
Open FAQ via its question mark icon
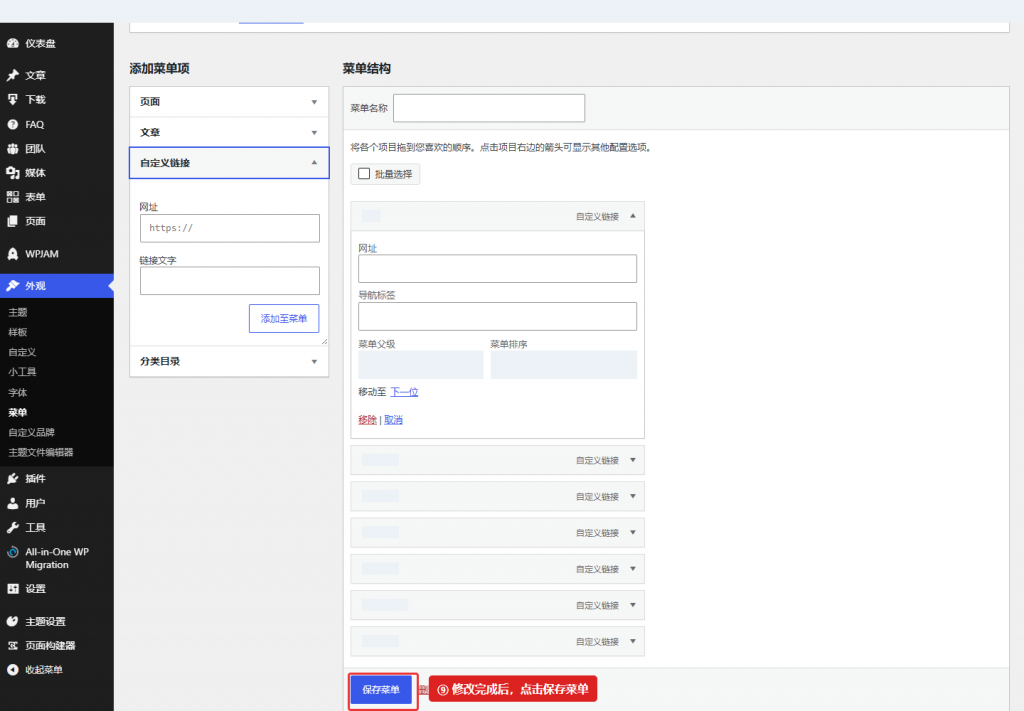12,124
